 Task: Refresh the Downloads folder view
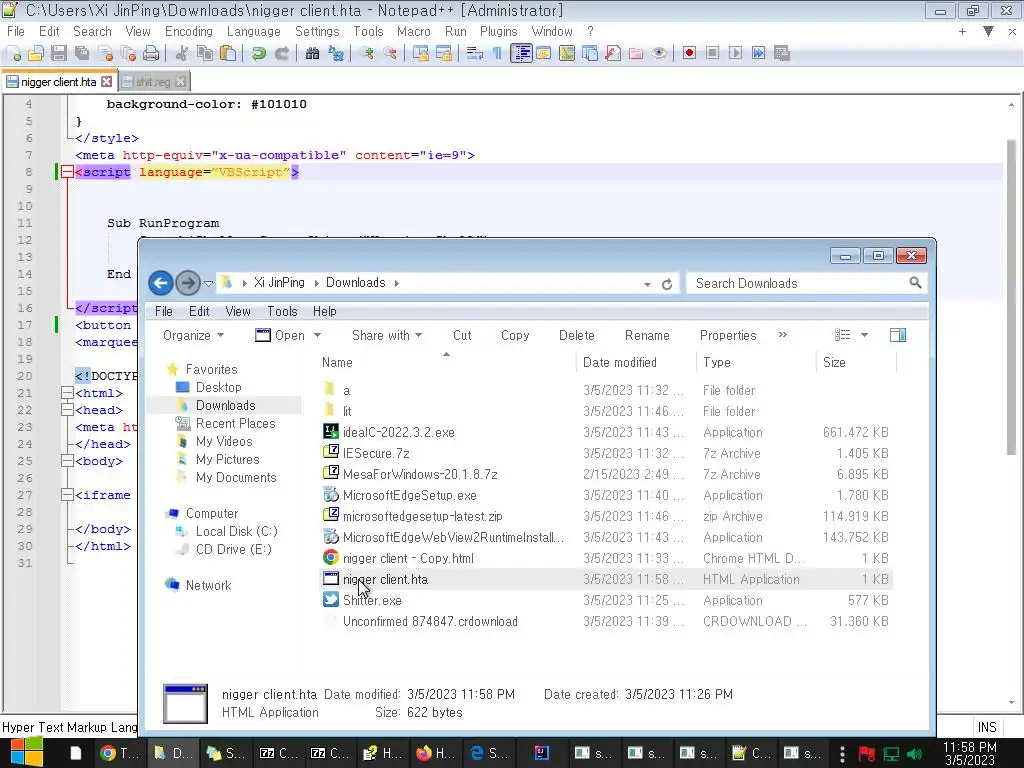coord(667,284)
